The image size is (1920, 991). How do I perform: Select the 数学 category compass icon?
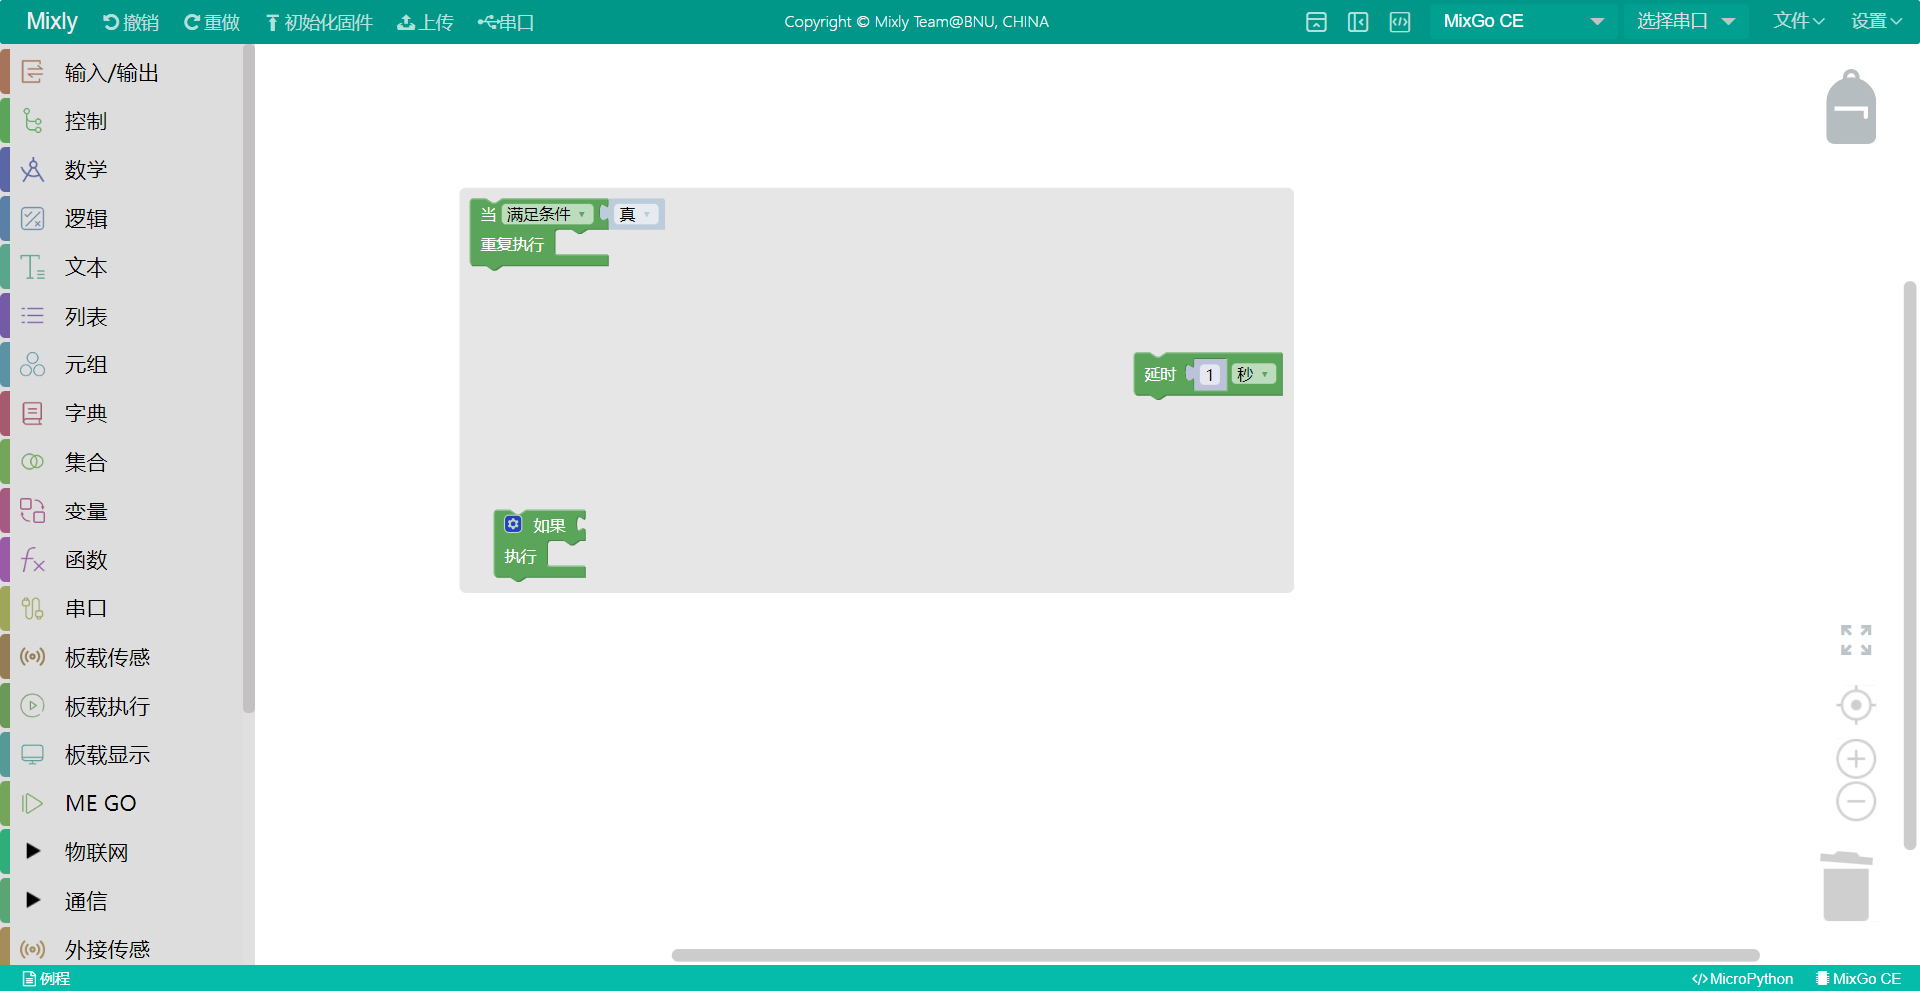[x=32, y=169]
